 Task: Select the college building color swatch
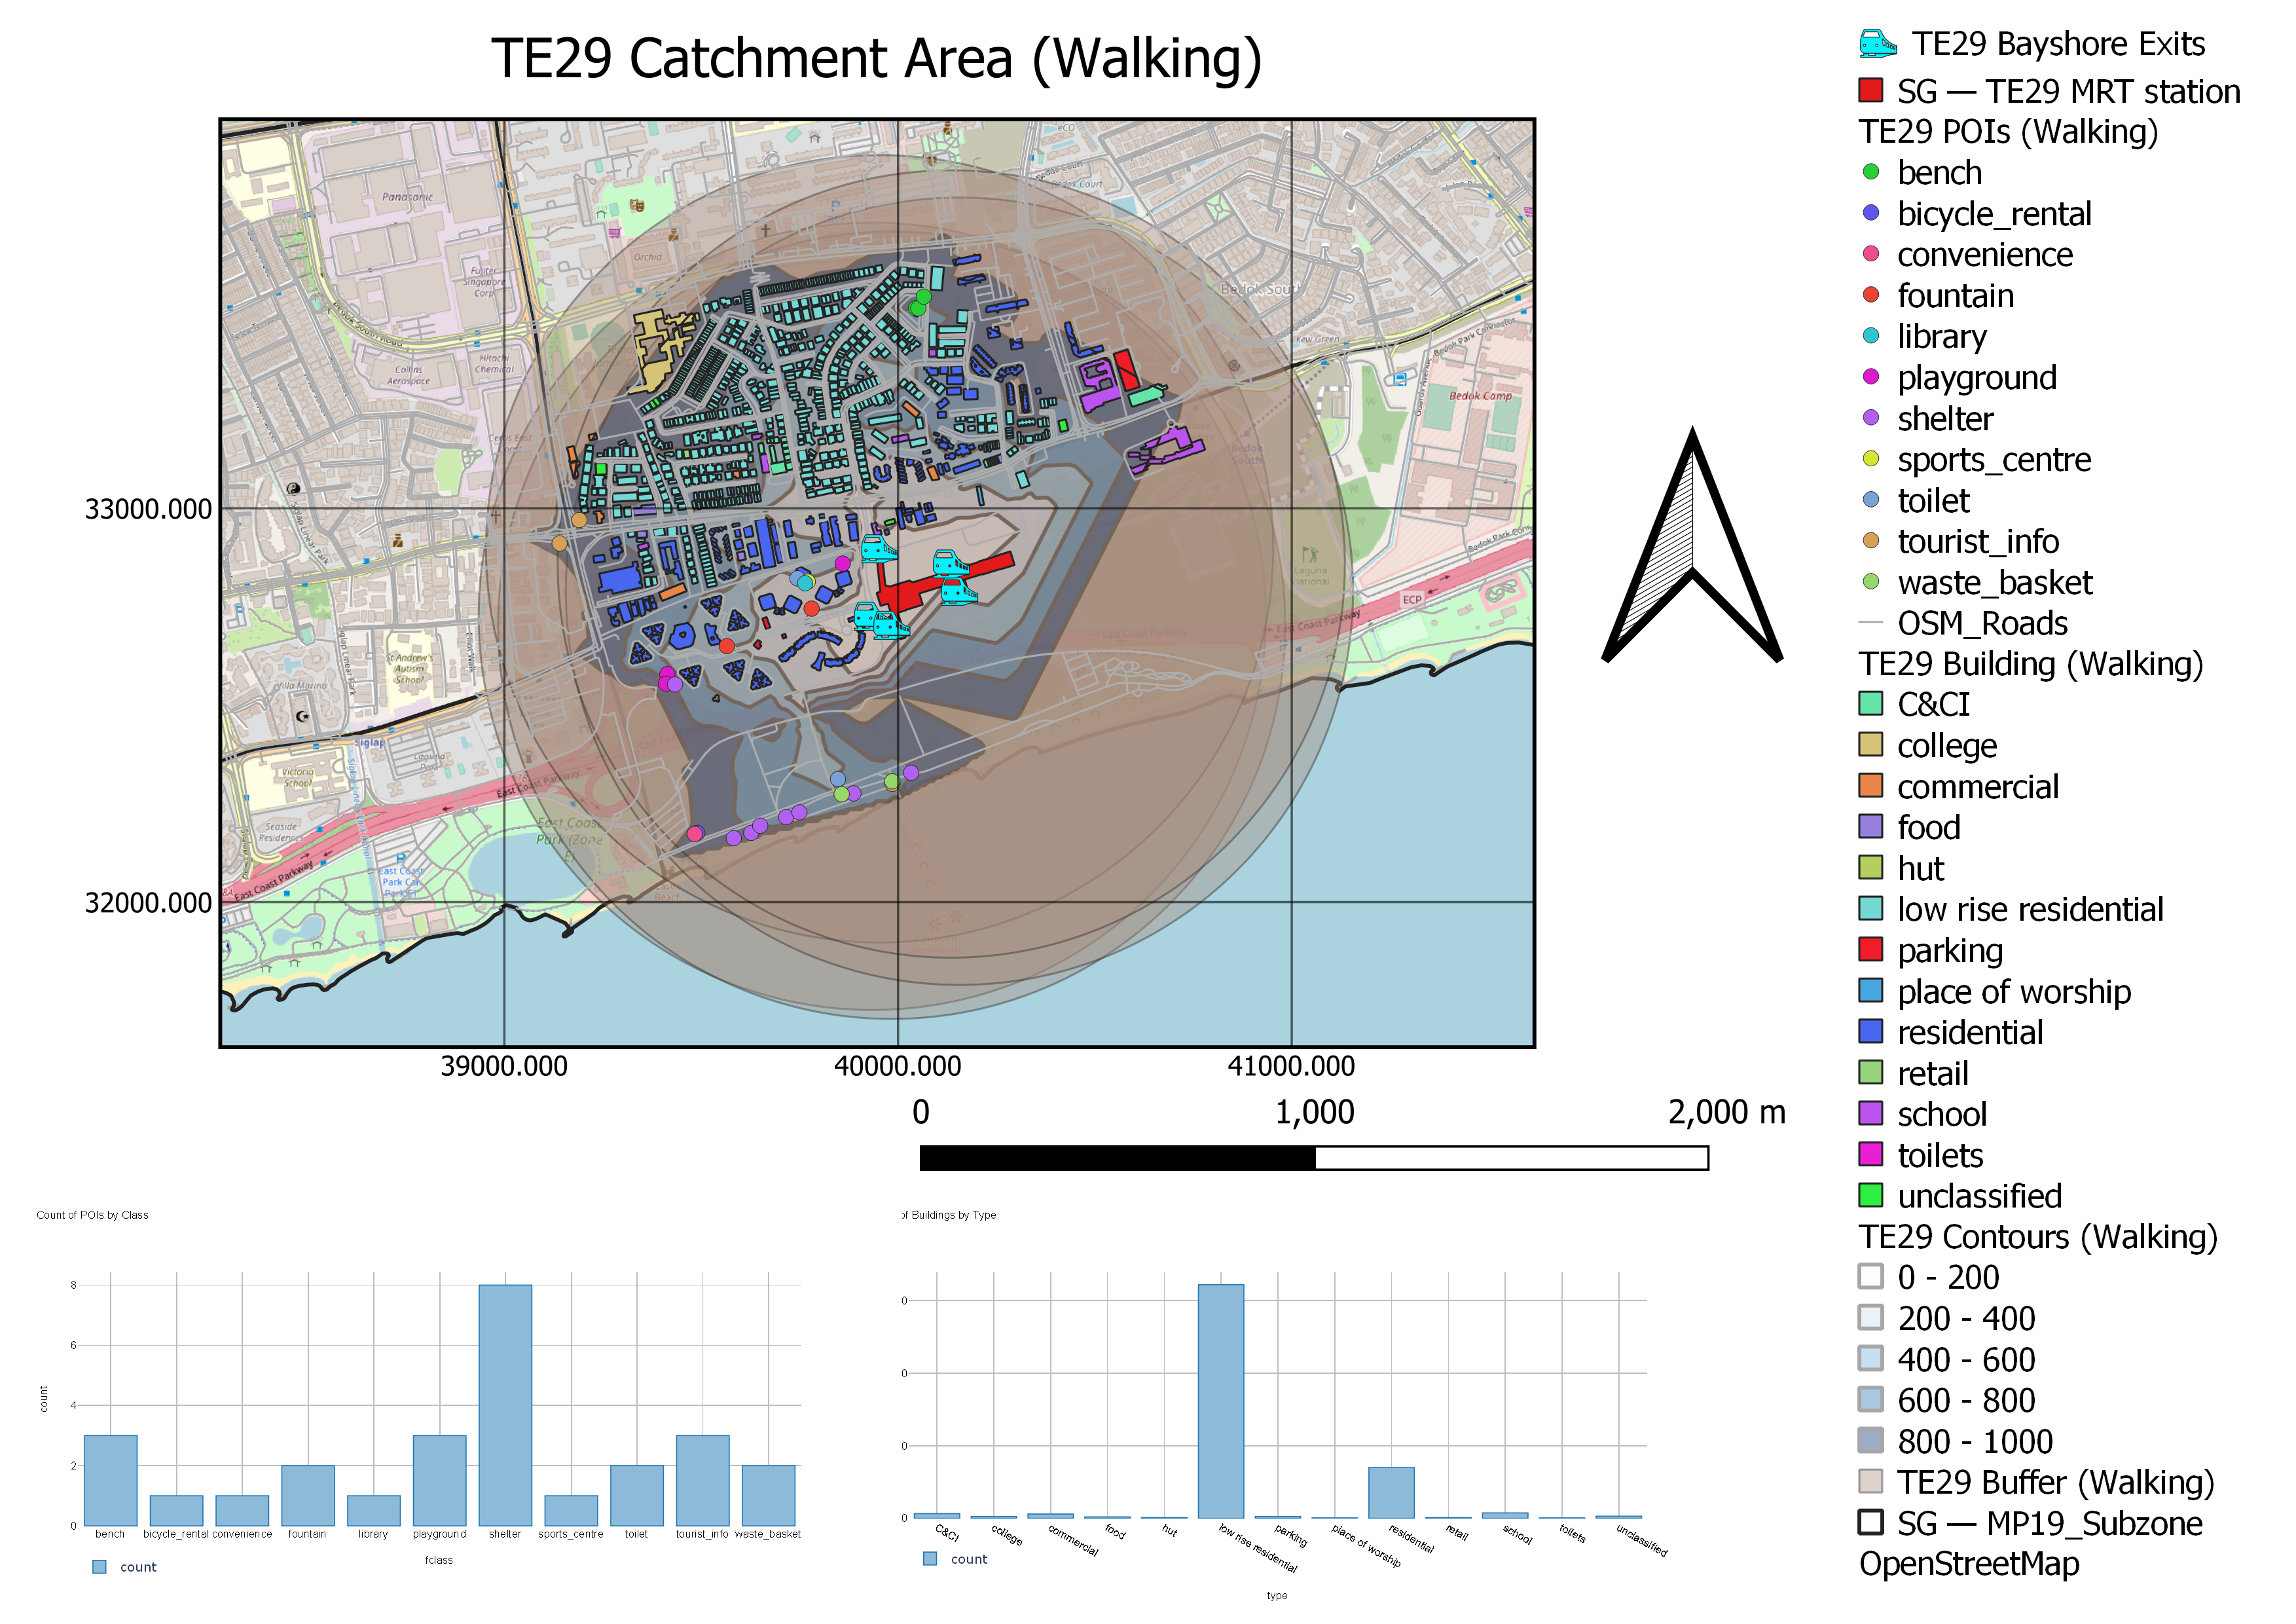click(x=1871, y=745)
